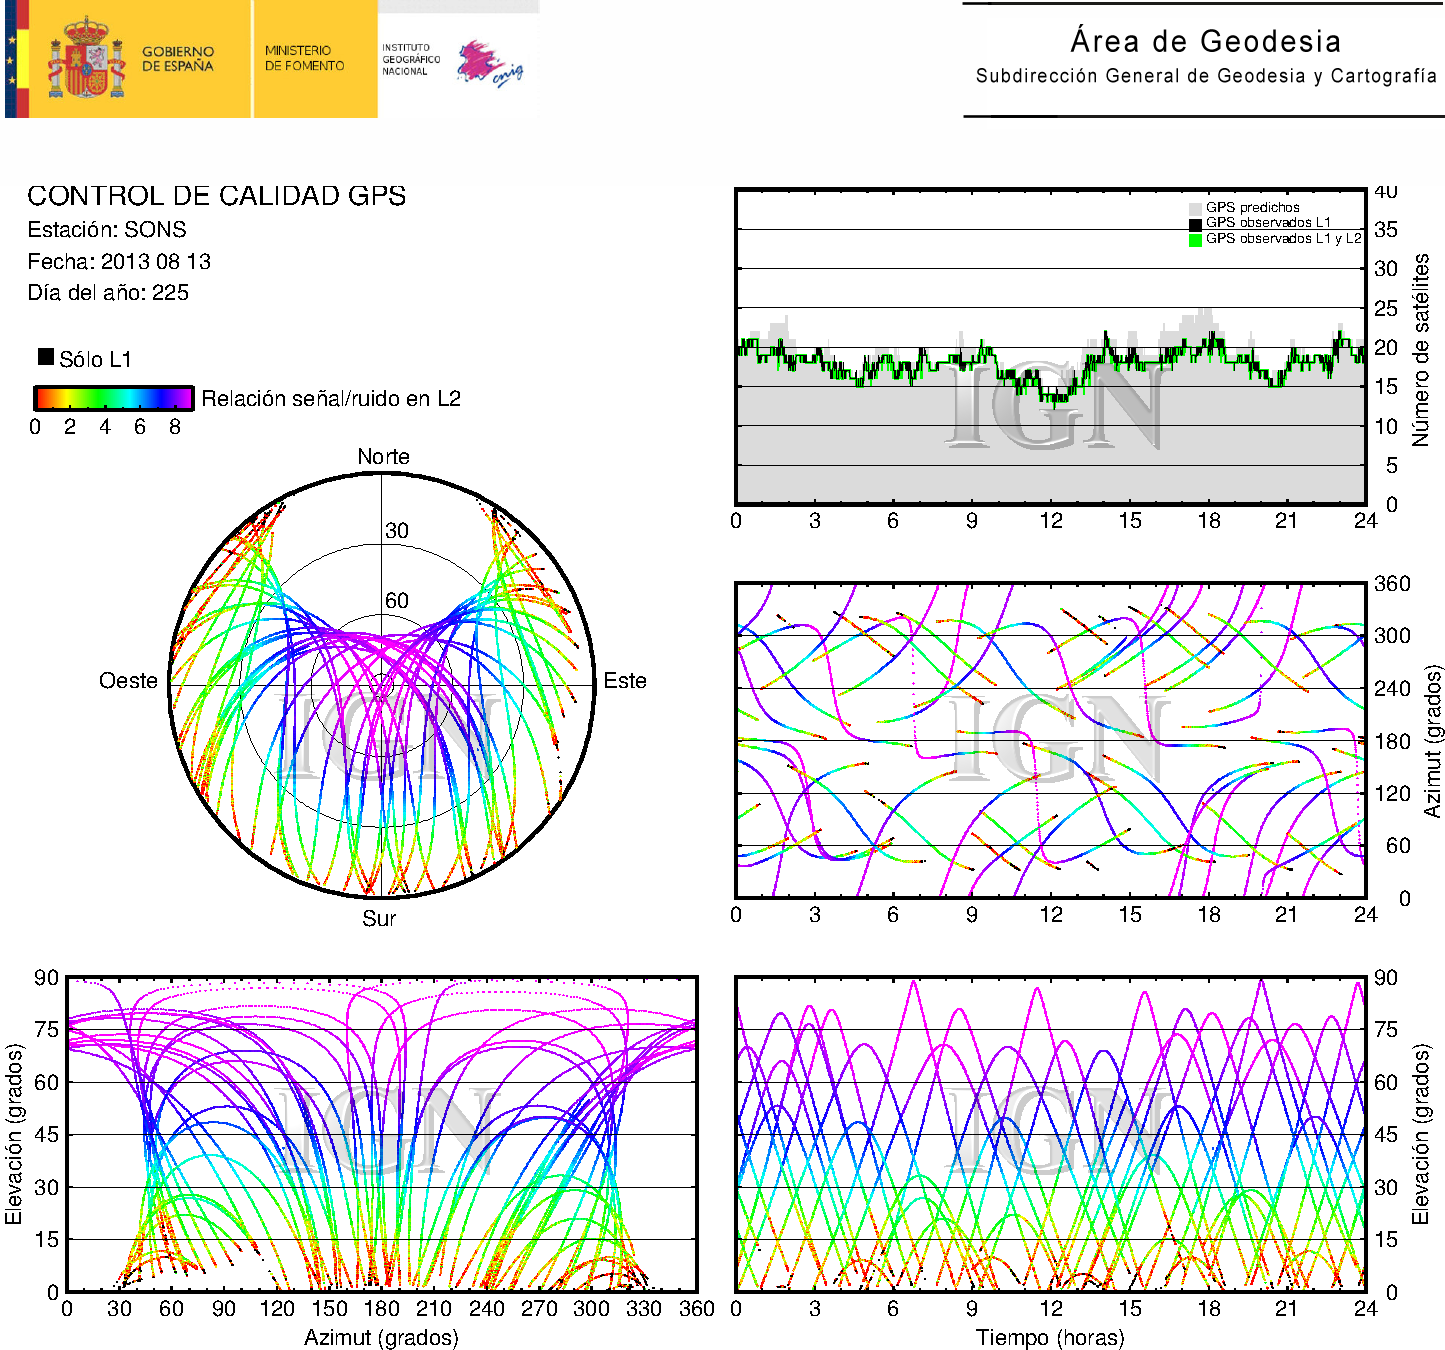Click the Este label on sky plot

(x=625, y=681)
